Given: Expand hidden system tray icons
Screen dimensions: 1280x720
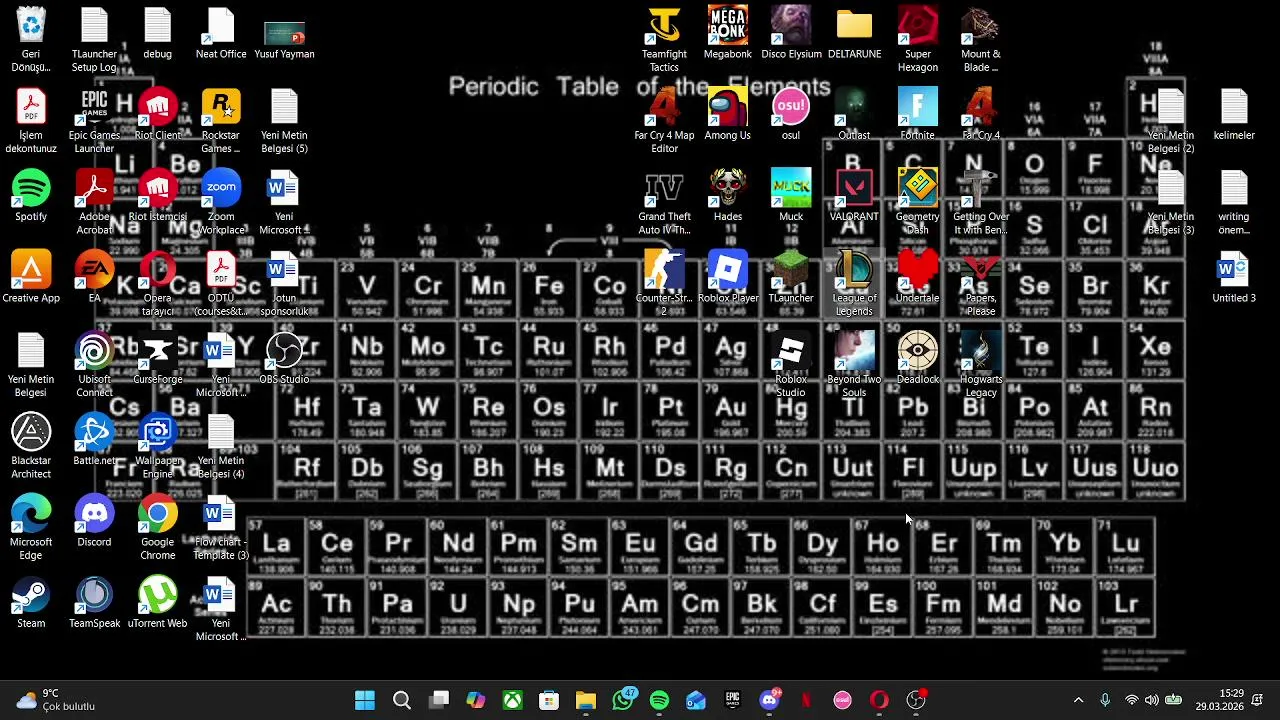Looking at the screenshot, I should [1078, 700].
